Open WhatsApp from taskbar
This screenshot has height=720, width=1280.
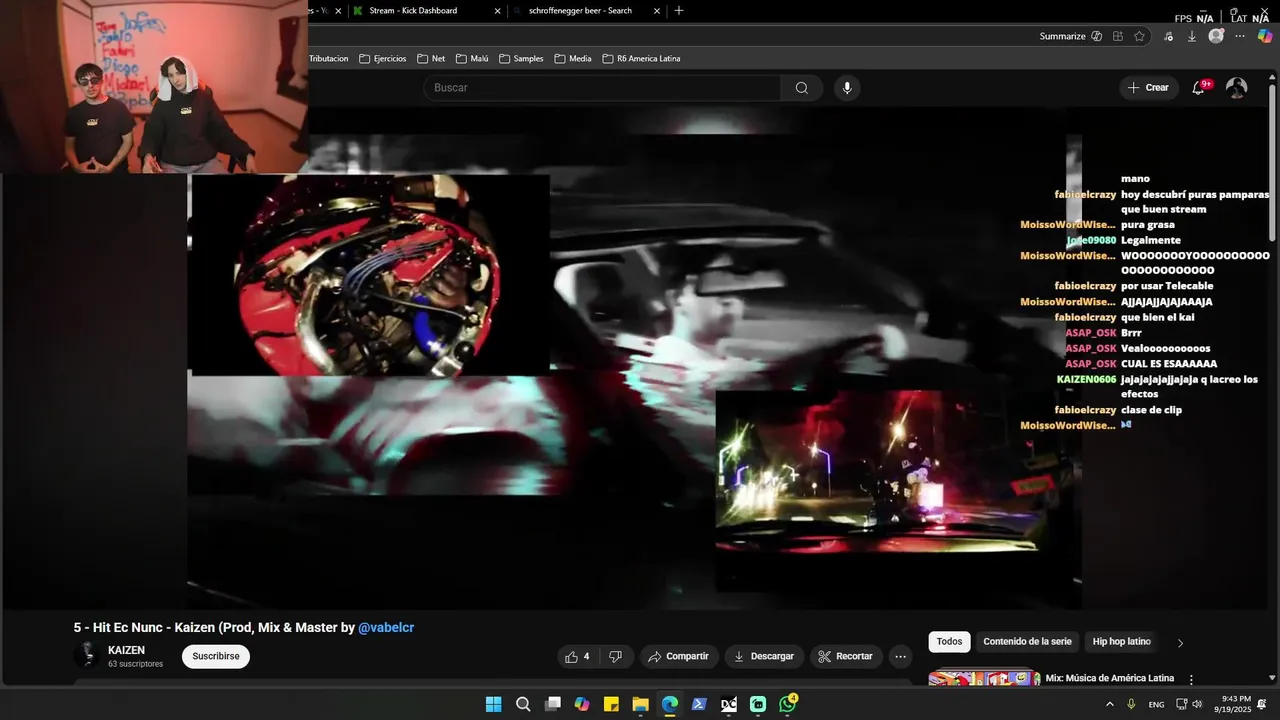coord(788,704)
